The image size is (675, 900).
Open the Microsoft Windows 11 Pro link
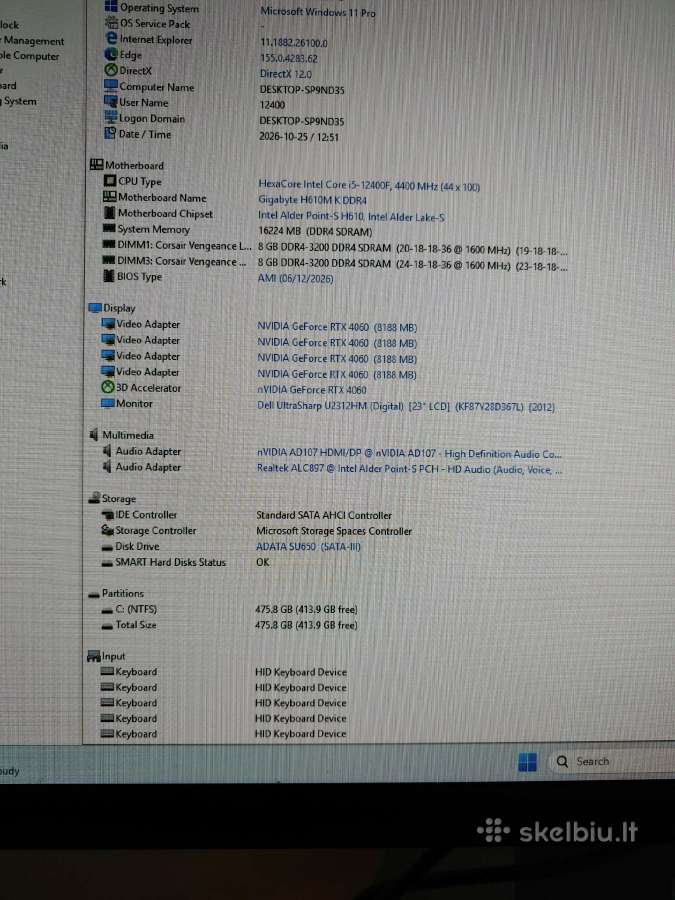pos(317,11)
